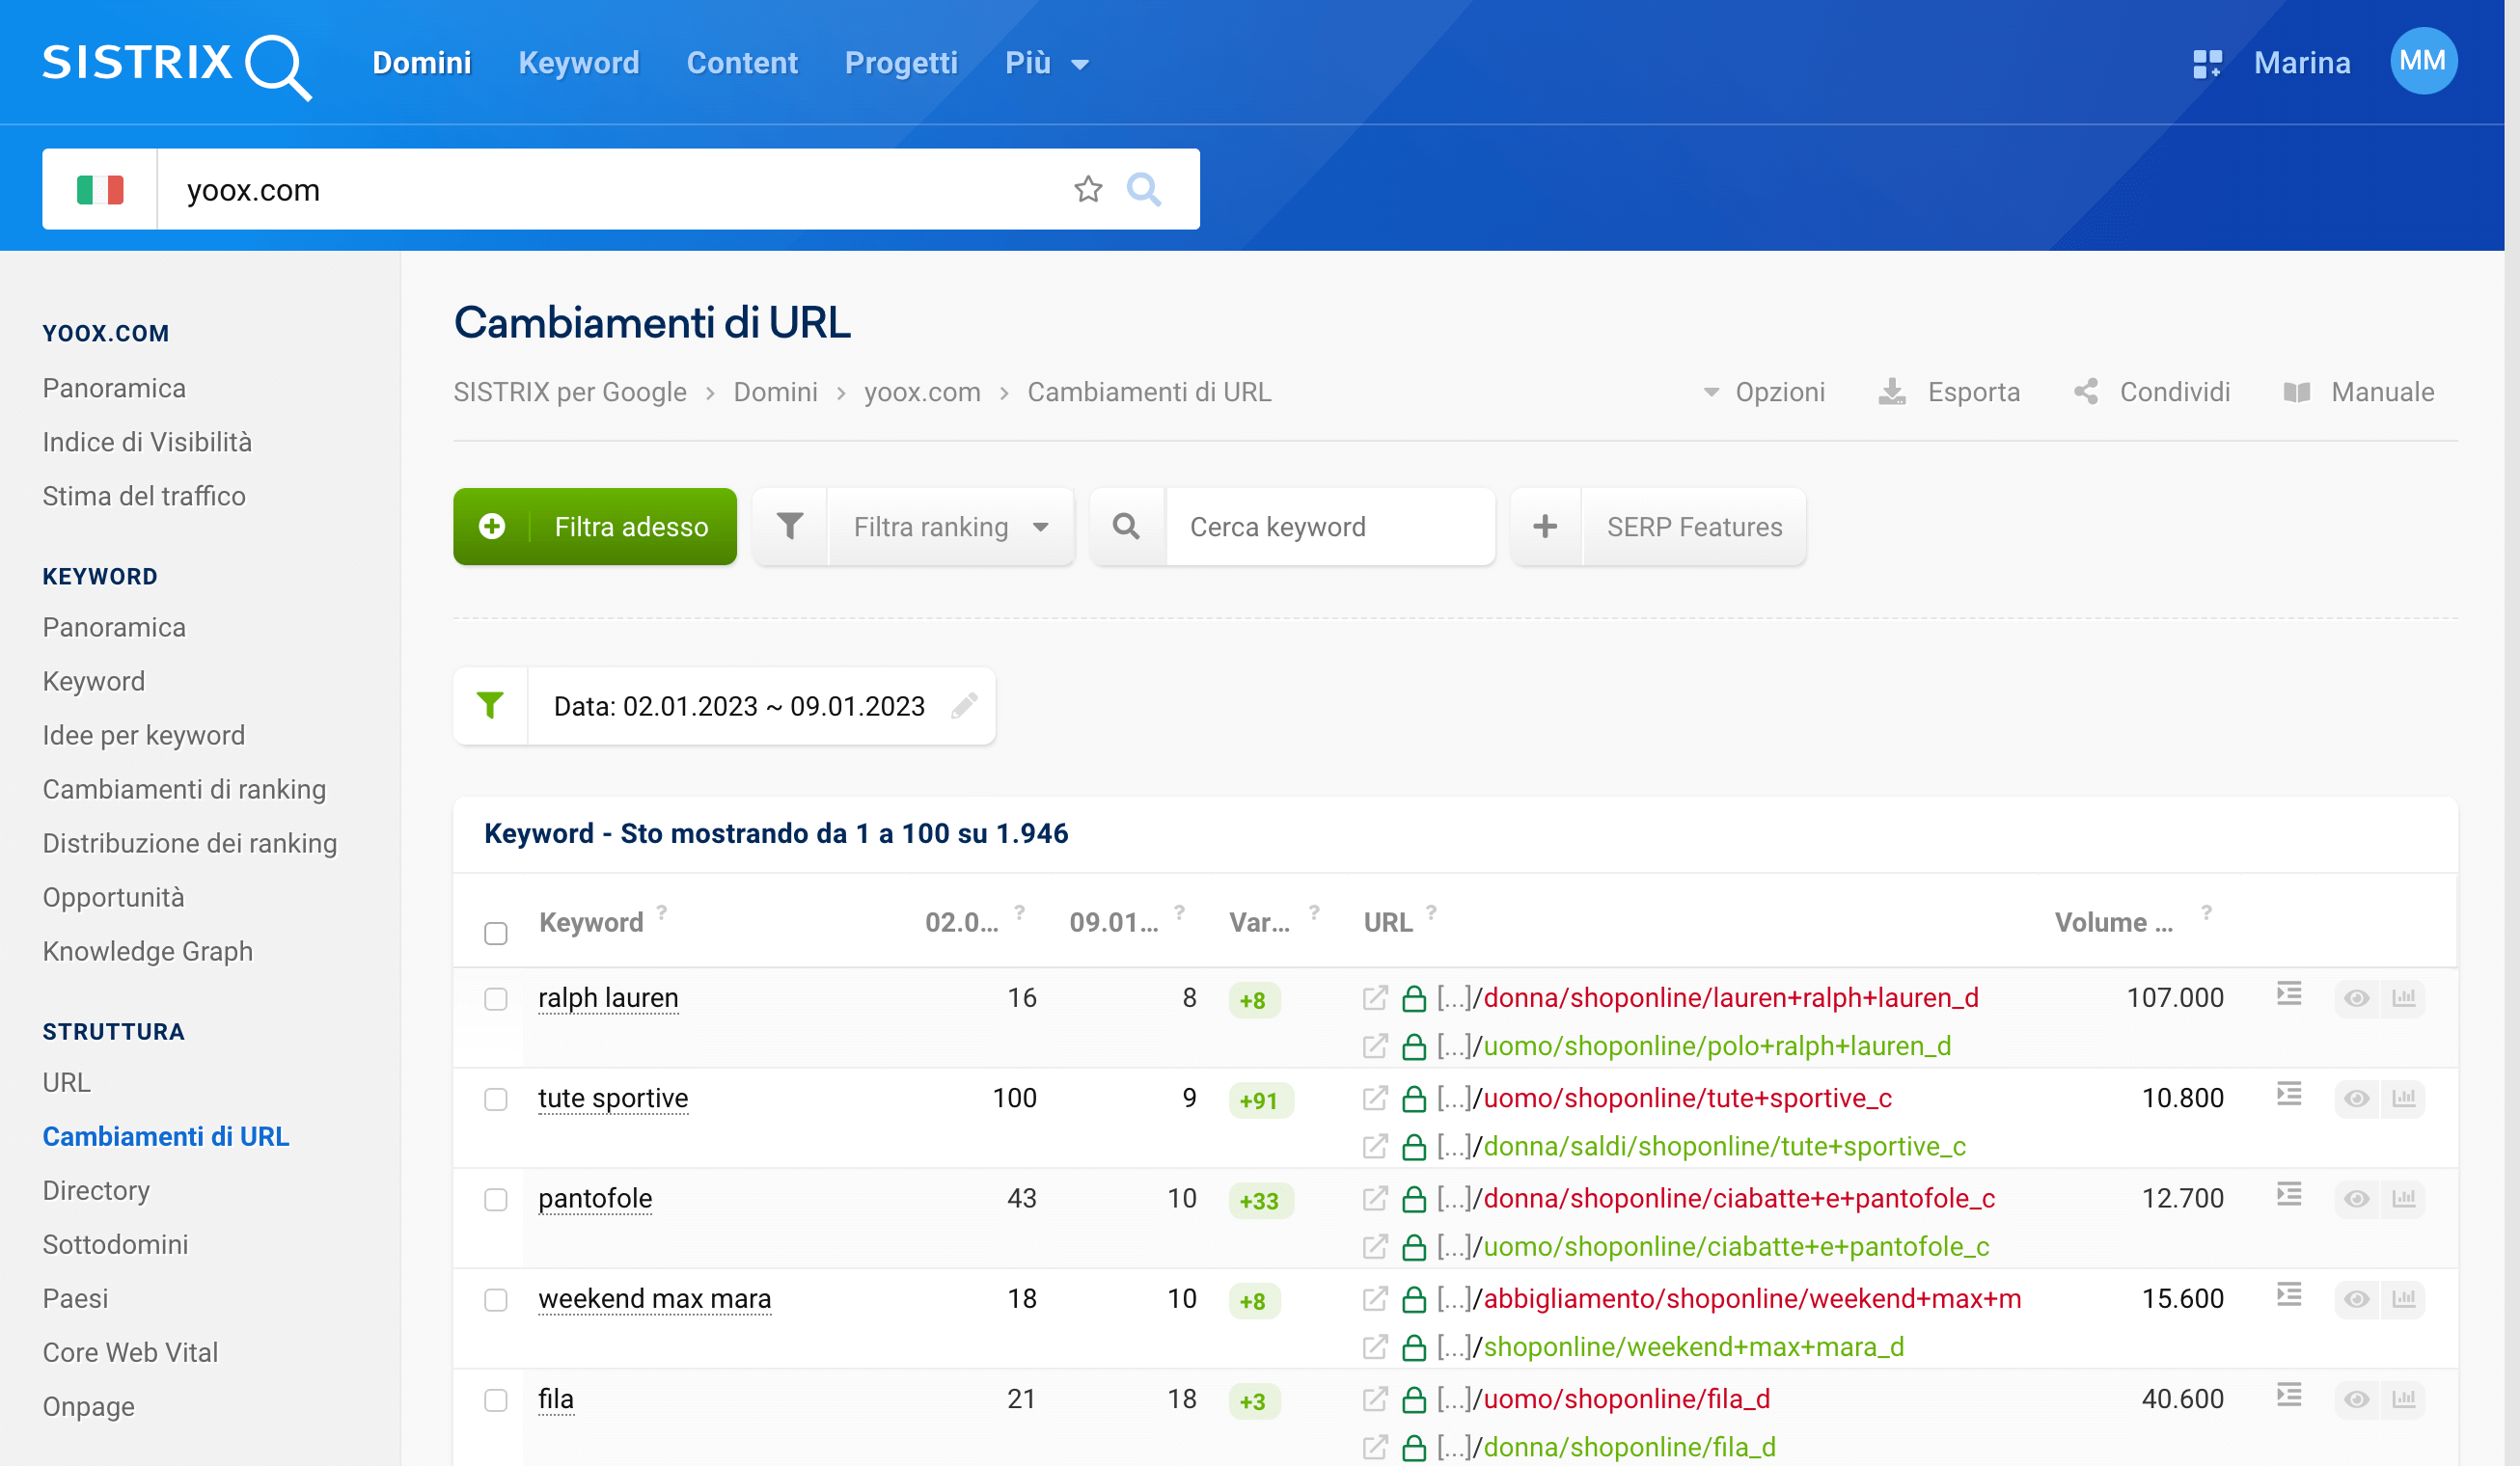Check the fila row checkbox
This screenshot has width=2520, height=1466.
(496, 1400)
